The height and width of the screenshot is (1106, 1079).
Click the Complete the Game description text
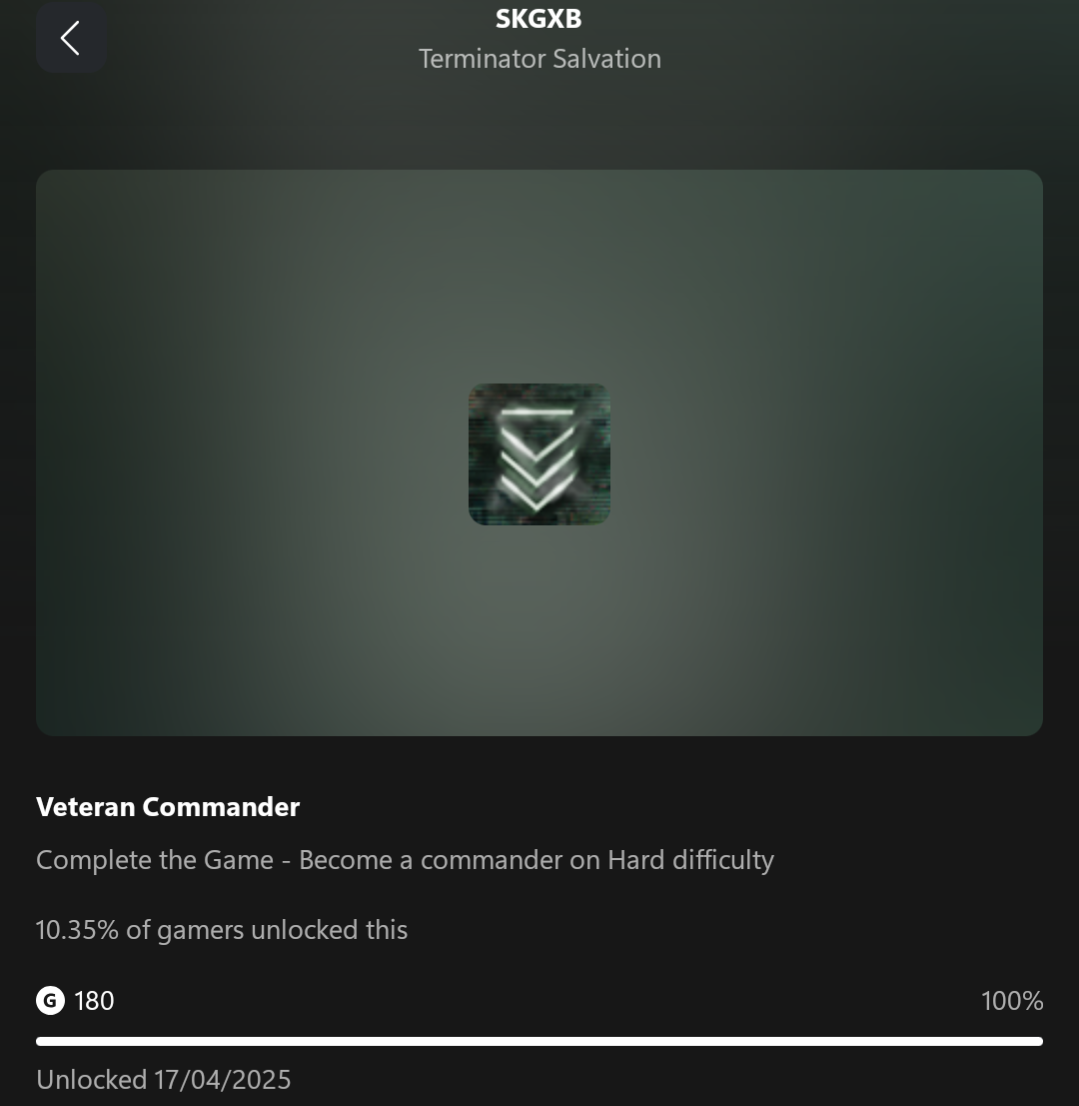405,861
